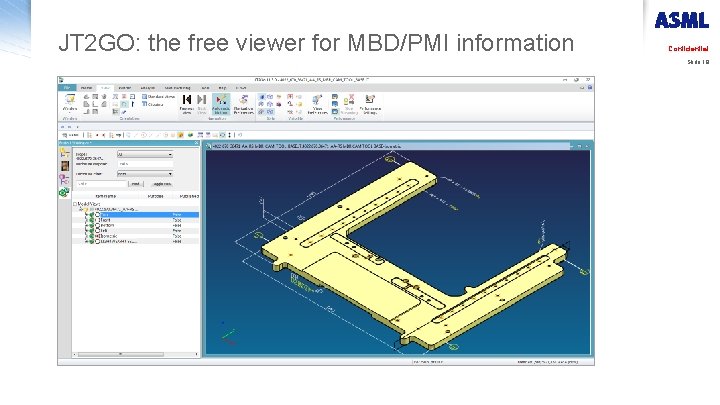Click the yellow globe icon in the lower toolbar
The height and width of the screenshot is (405, 720).
(180, 135)
